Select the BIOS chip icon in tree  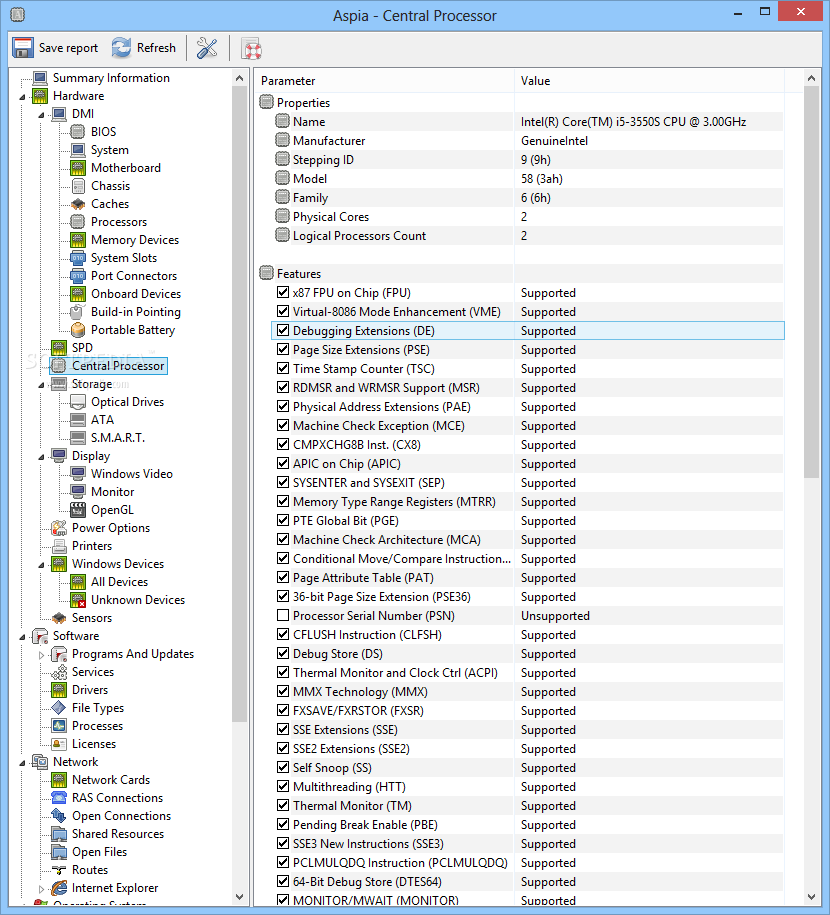[78, 132]
